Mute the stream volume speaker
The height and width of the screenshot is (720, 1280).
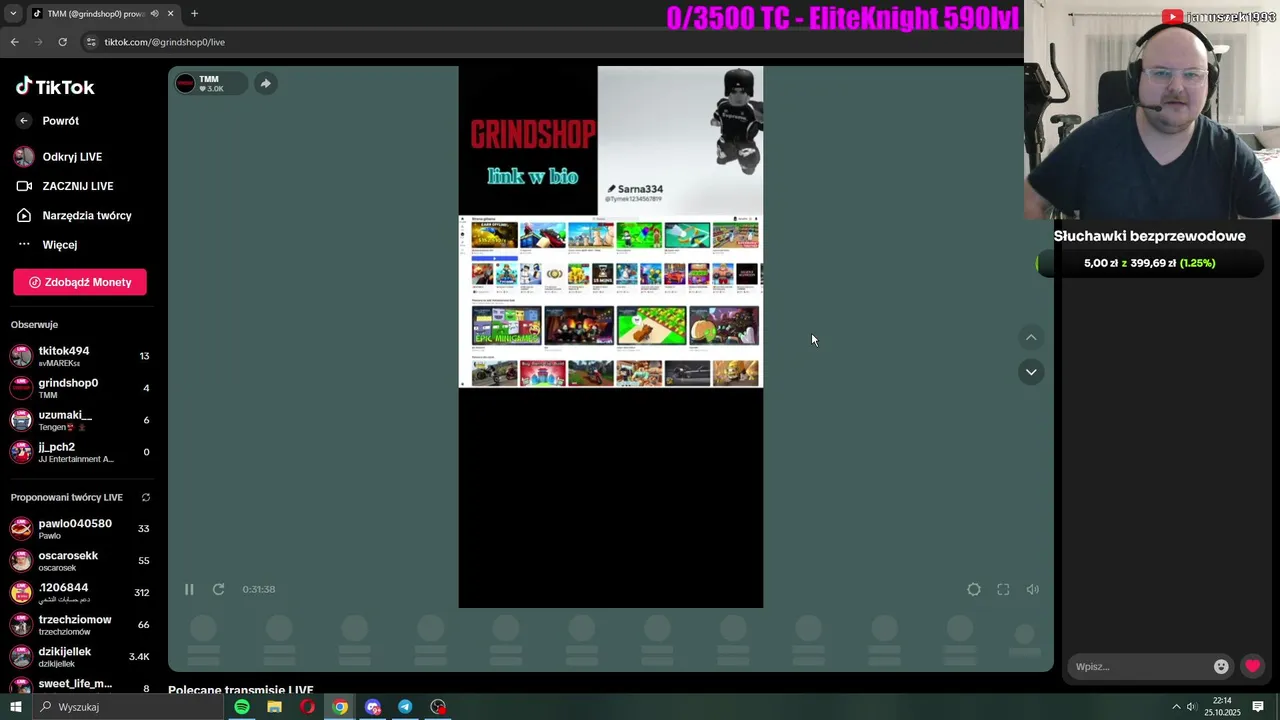(x=1033, y=589)
